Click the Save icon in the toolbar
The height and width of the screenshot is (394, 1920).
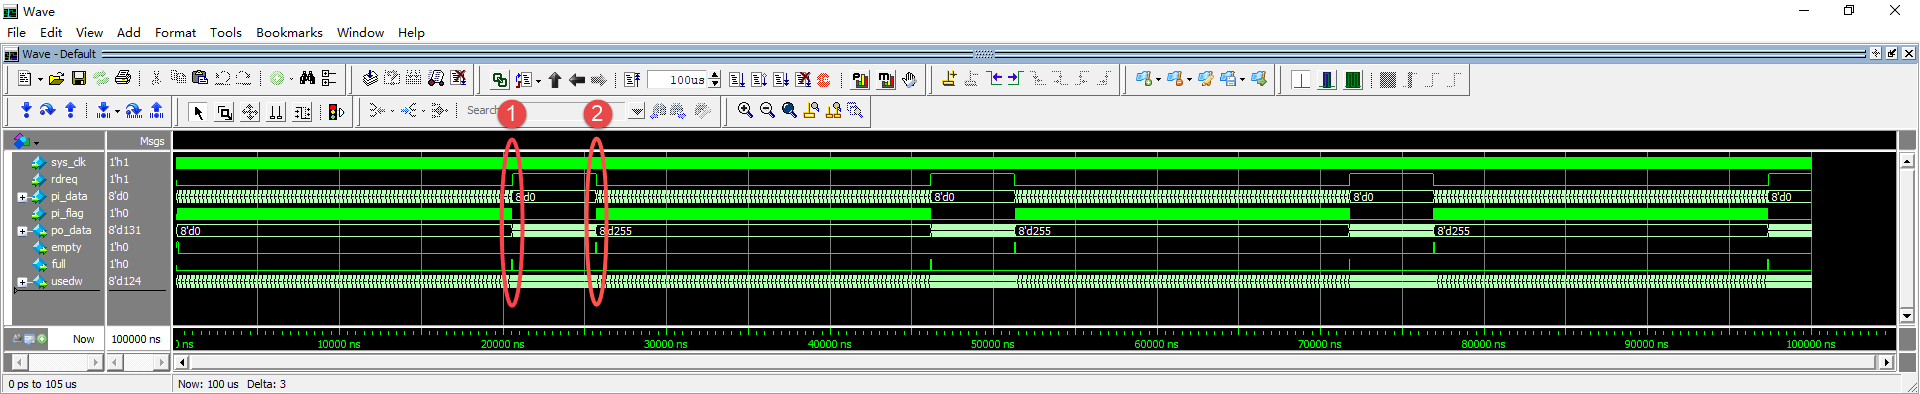[x=79, y=78]
